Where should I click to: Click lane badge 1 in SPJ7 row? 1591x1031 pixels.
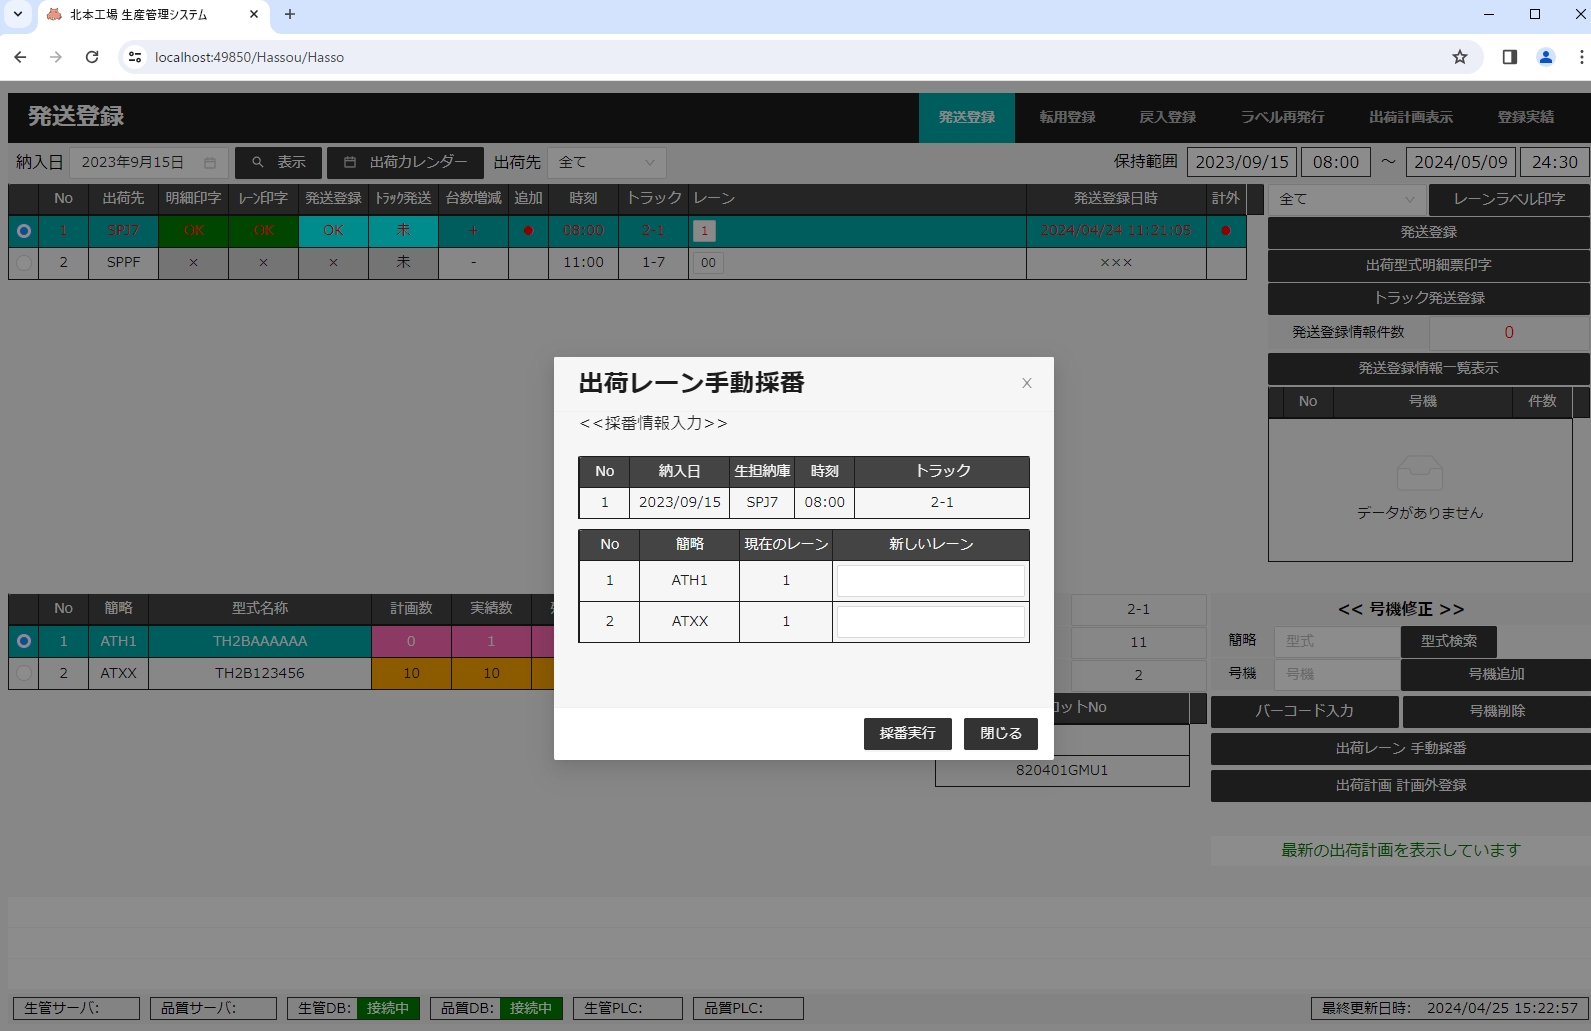click(704, 231)
